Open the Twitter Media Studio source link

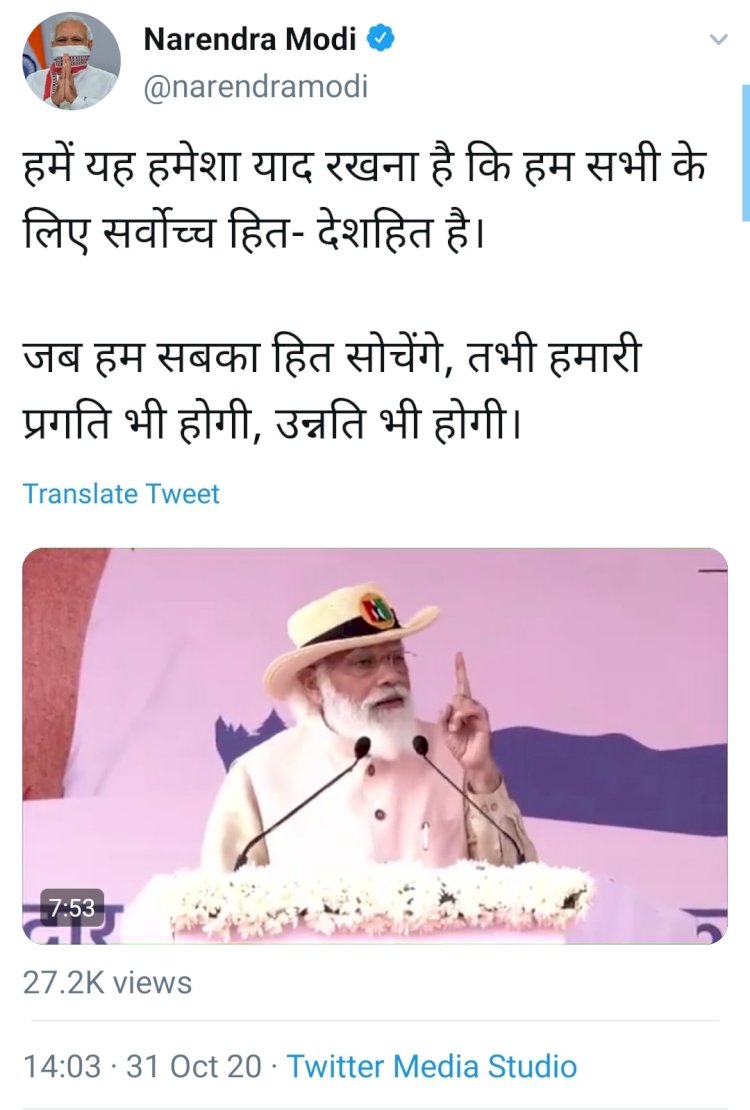click(431, 1066)
